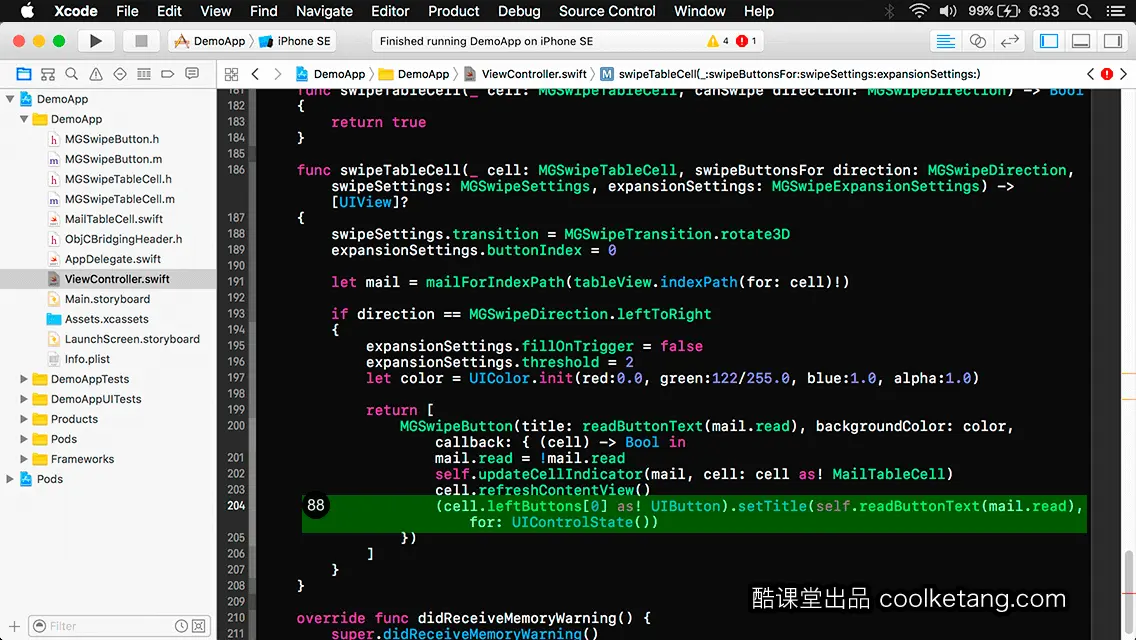Toggle the Debug area
Screen dimensions: 1136x640
(1081, 41)
